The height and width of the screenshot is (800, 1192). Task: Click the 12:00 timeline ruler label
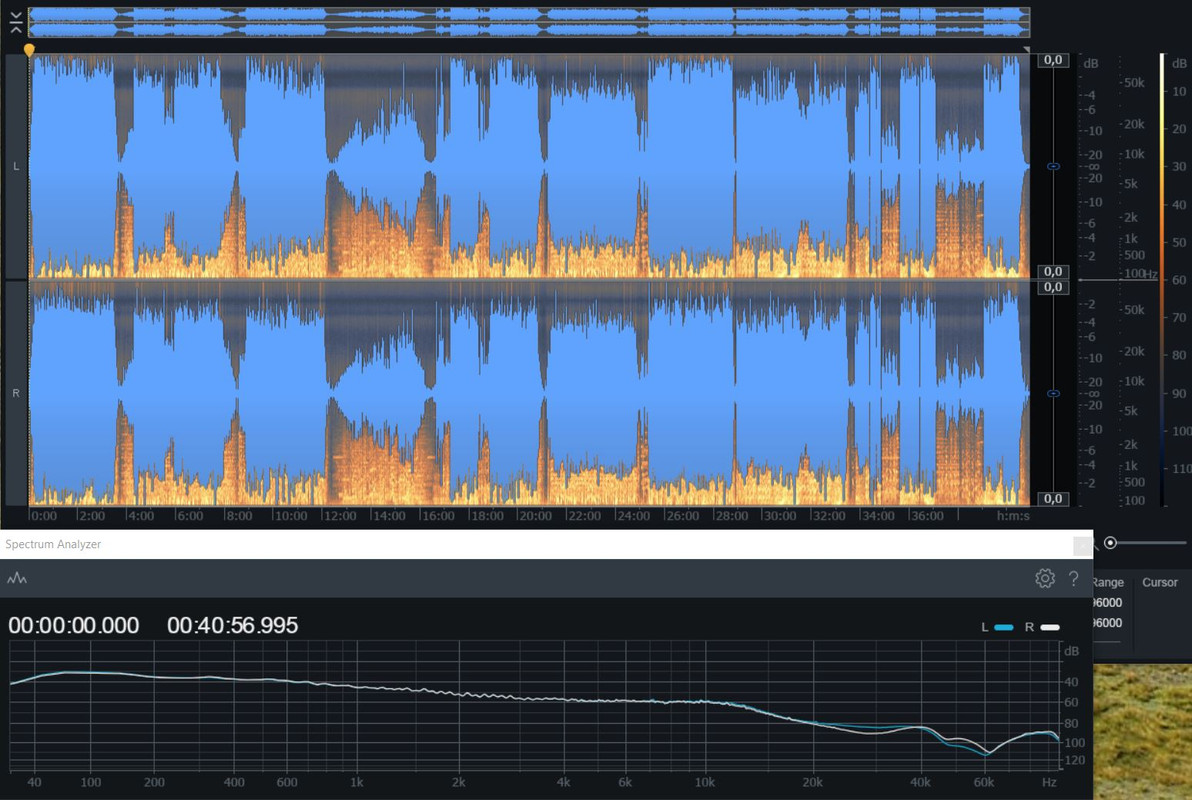(339, 516)
